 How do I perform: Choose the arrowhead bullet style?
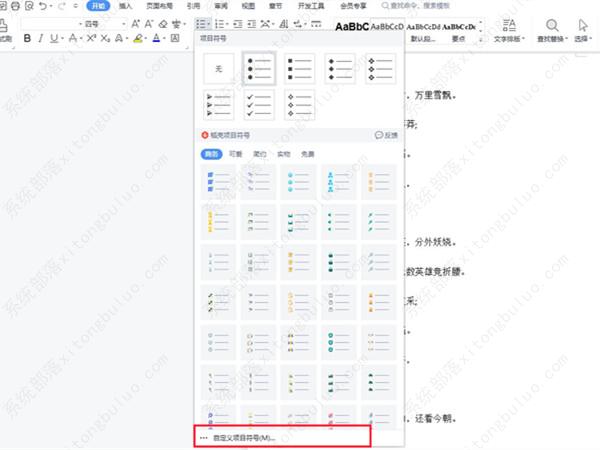click(219, 105)
